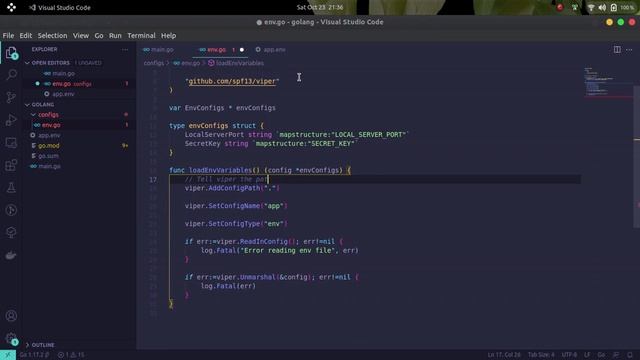Click clock Sat Oct 23 21:36 in top bar
Screen dimensions: 640x360
320,7
